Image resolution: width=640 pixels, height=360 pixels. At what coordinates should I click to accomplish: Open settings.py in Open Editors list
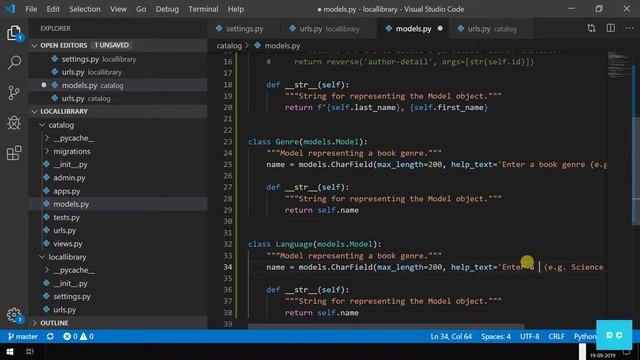pyautogui.click(x=118, y=59)
